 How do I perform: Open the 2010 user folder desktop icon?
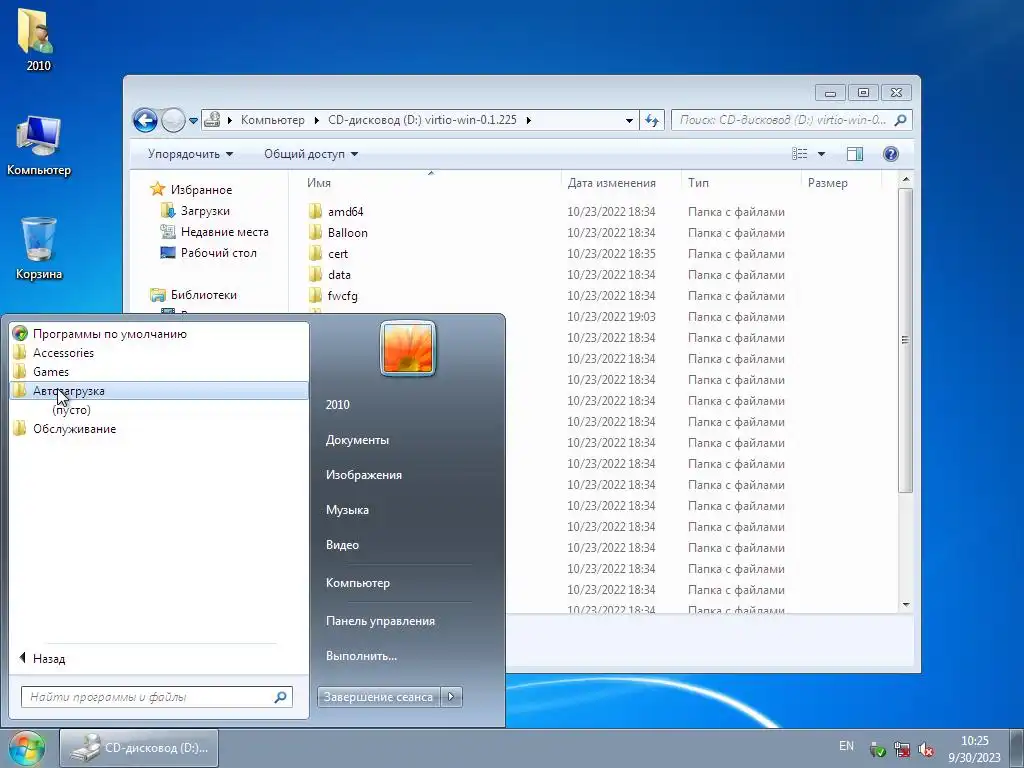point(38,40)
